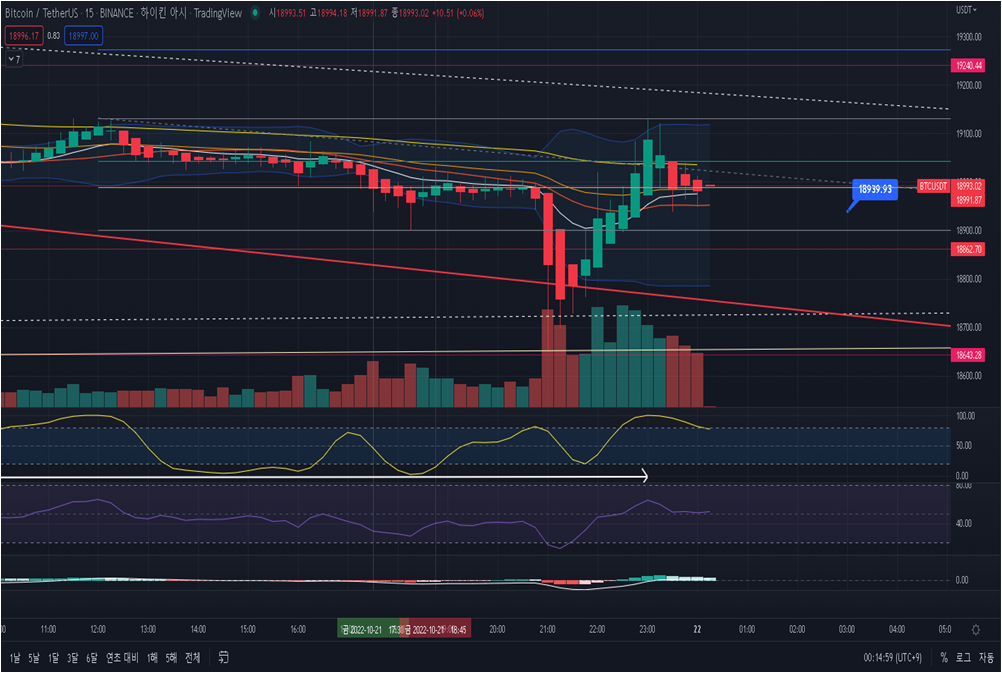Select the 5해 time range
The height and width of the screenshot is (673, 1002).
171,657
